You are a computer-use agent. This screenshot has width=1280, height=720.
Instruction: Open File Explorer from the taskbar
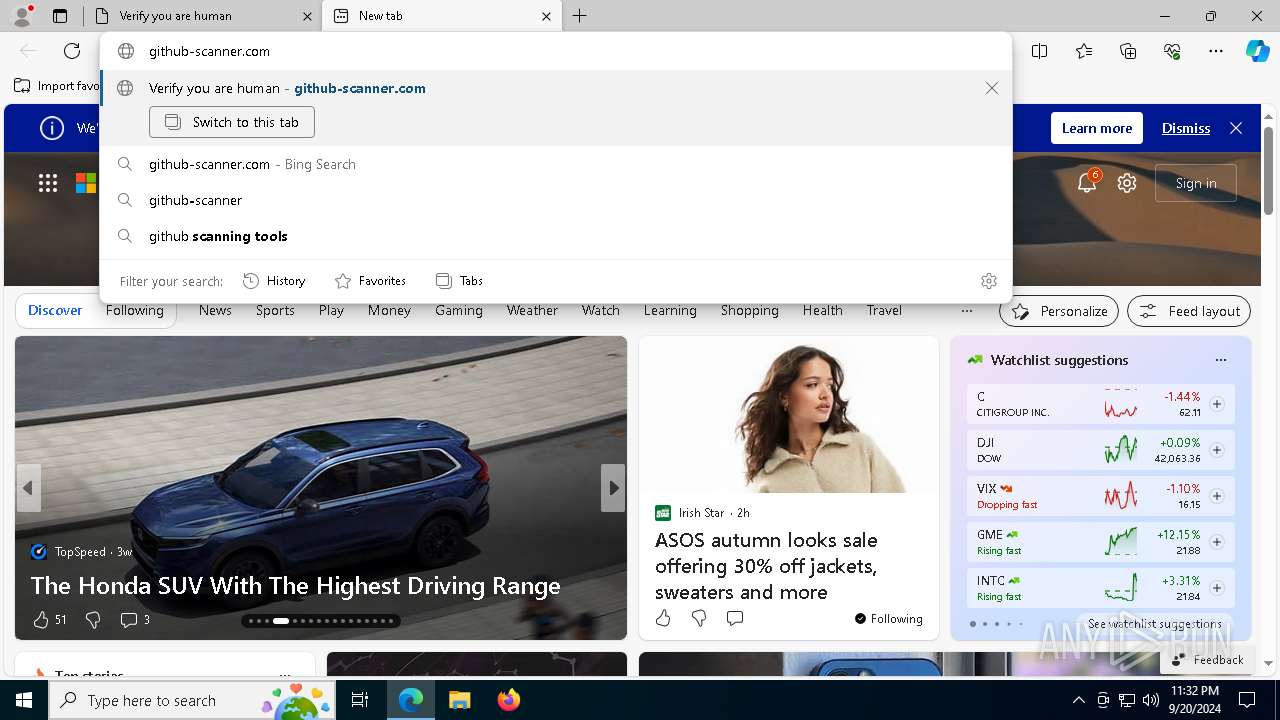[459, 700]
